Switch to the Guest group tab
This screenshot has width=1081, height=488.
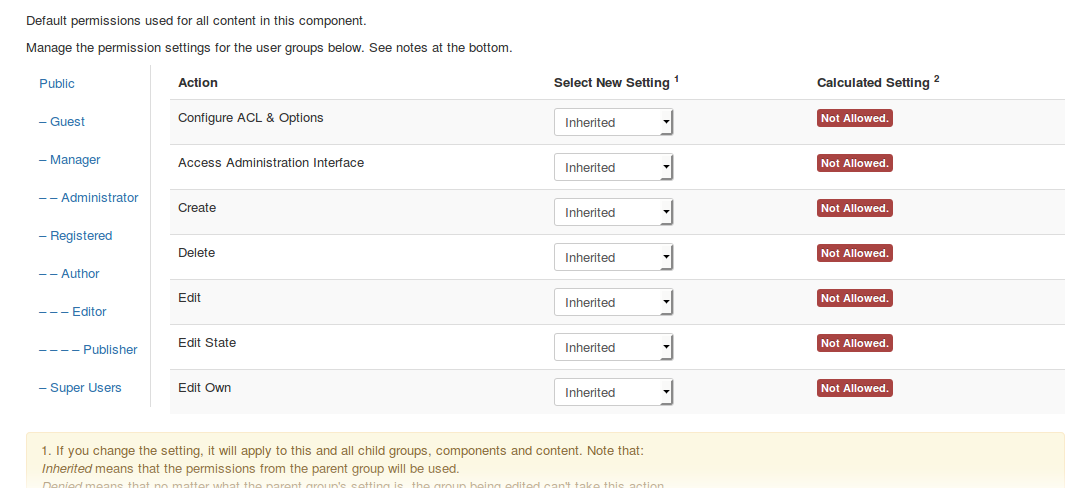[62, 122]
